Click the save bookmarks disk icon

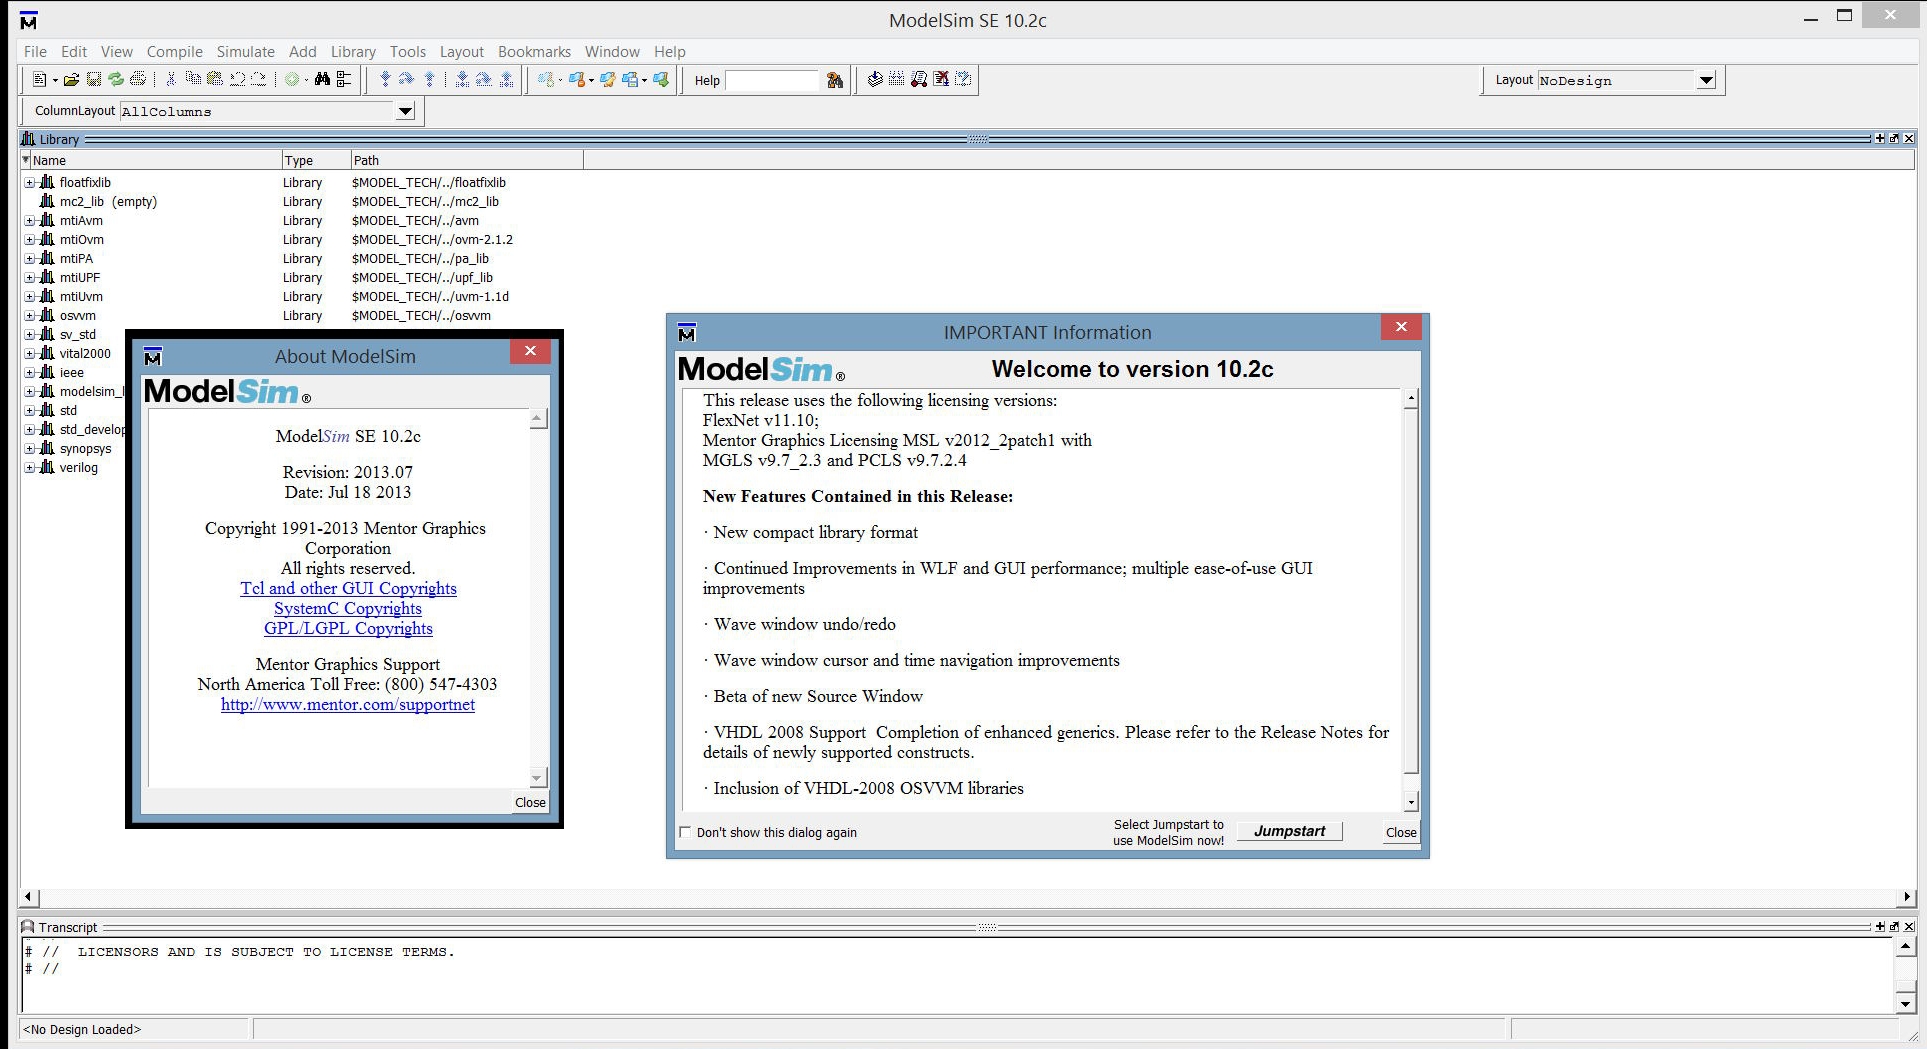click(x=631, y=80)
